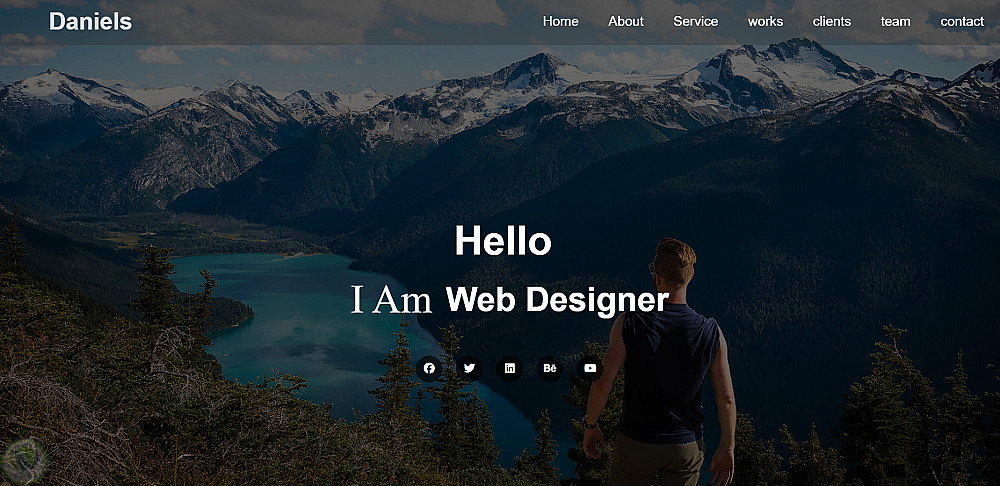Open the About nav link
Screen dimensions: 1000x486
pos(626,22)
